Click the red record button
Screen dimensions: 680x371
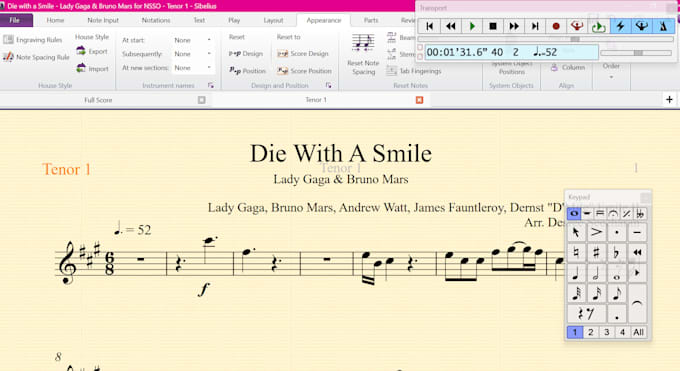click(x=556, y=26)
